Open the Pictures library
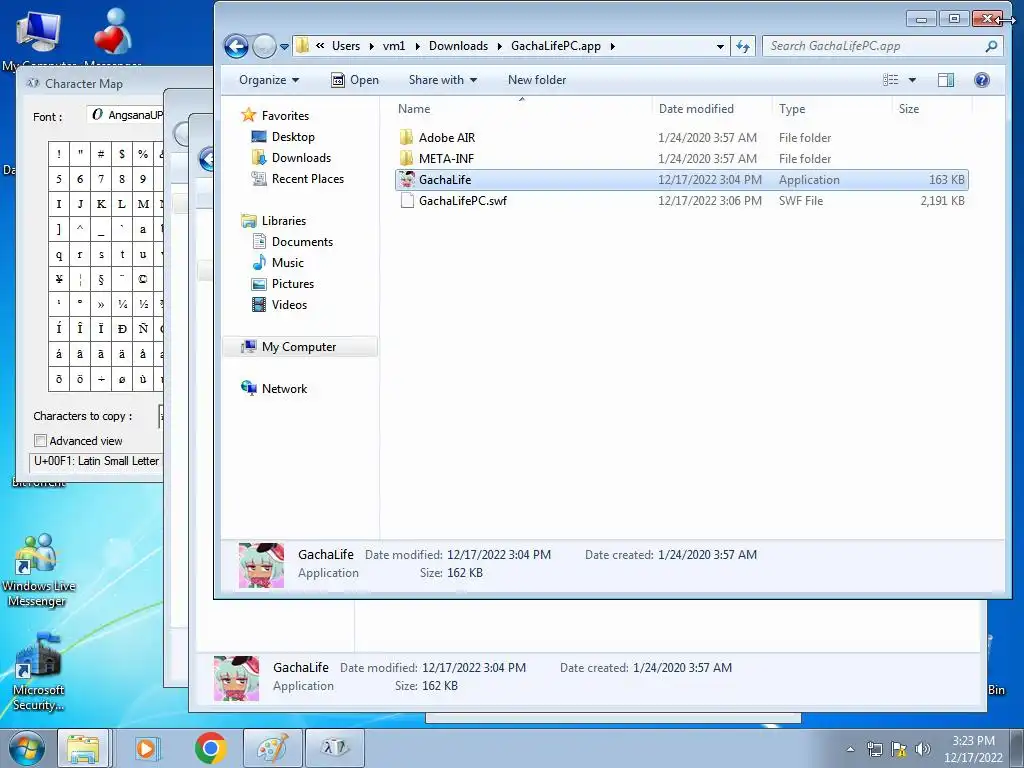This screenshot has width=1024, height=768. point(293,283)
